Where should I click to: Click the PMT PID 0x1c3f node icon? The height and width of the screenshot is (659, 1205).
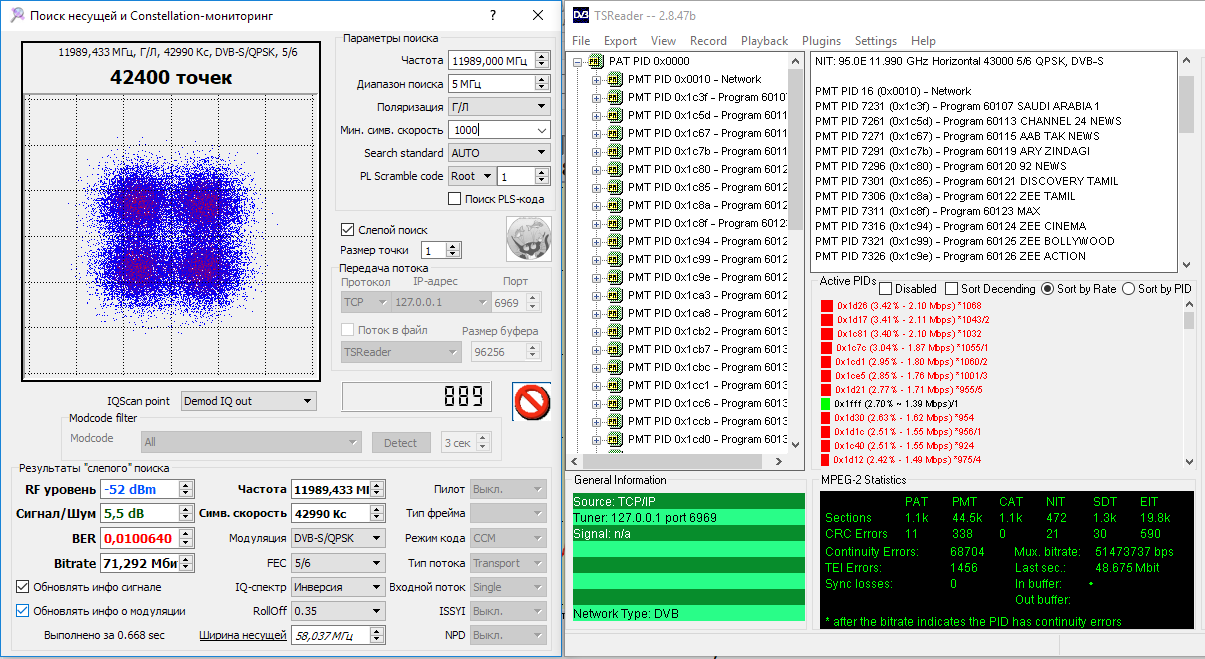(616, 97)
